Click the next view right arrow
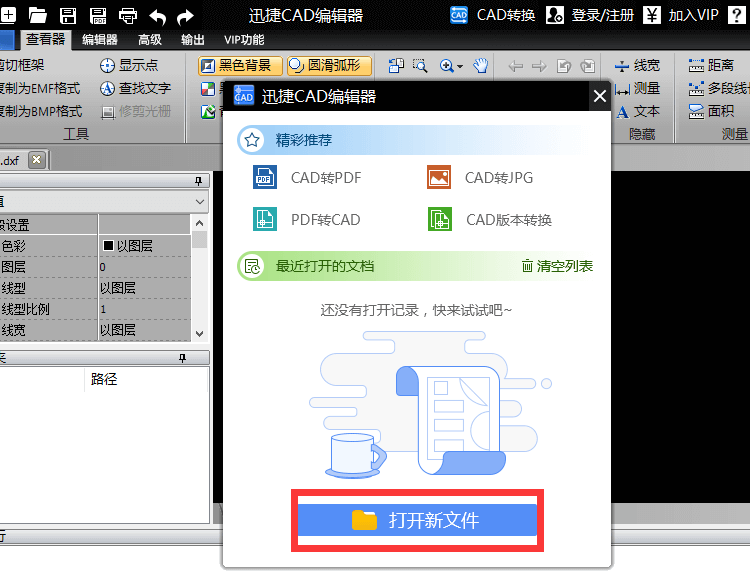 (539, 66)
